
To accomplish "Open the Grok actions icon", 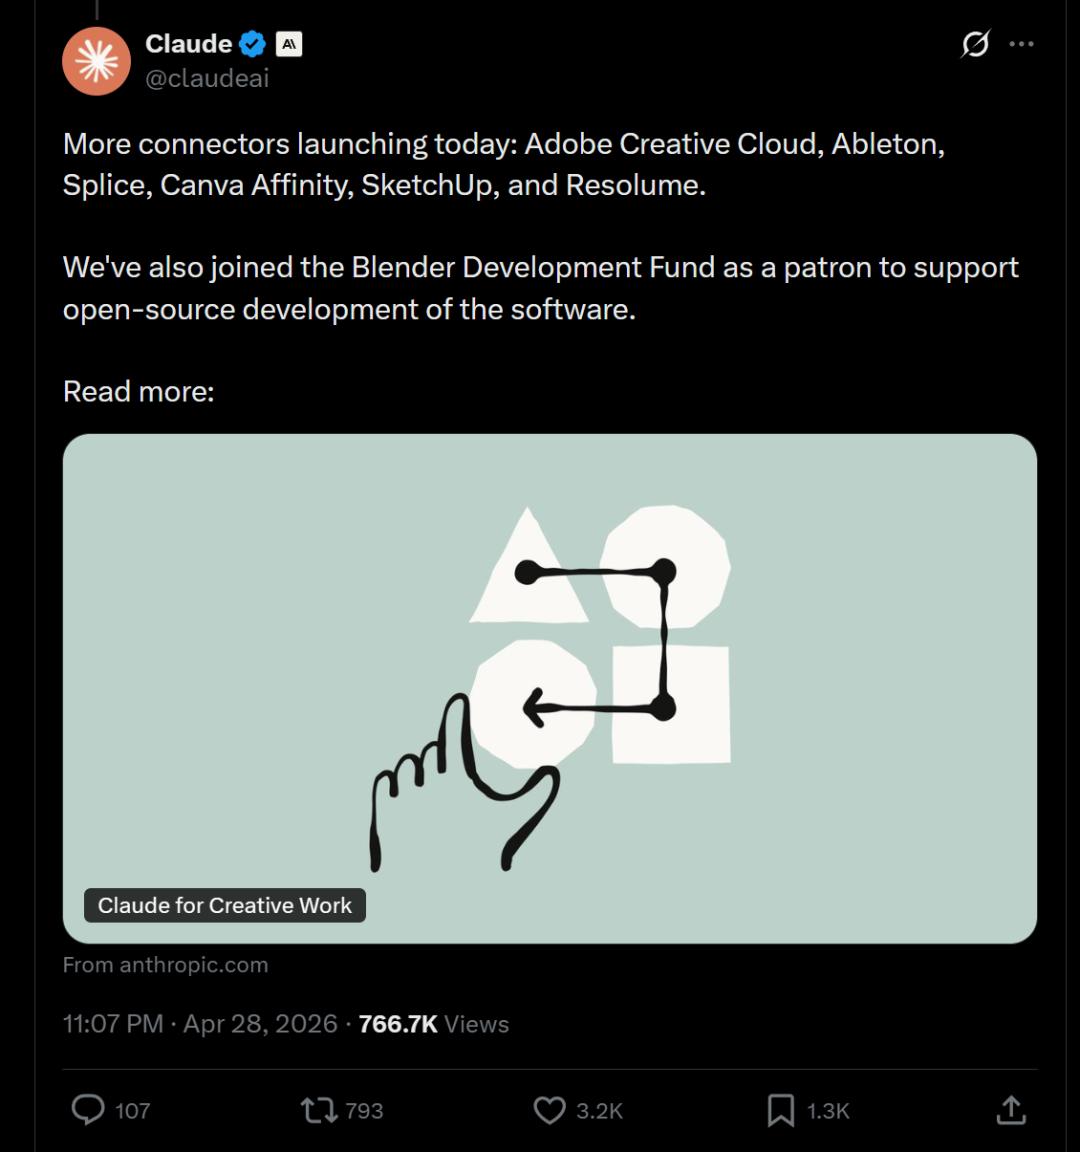I will 975,44.
